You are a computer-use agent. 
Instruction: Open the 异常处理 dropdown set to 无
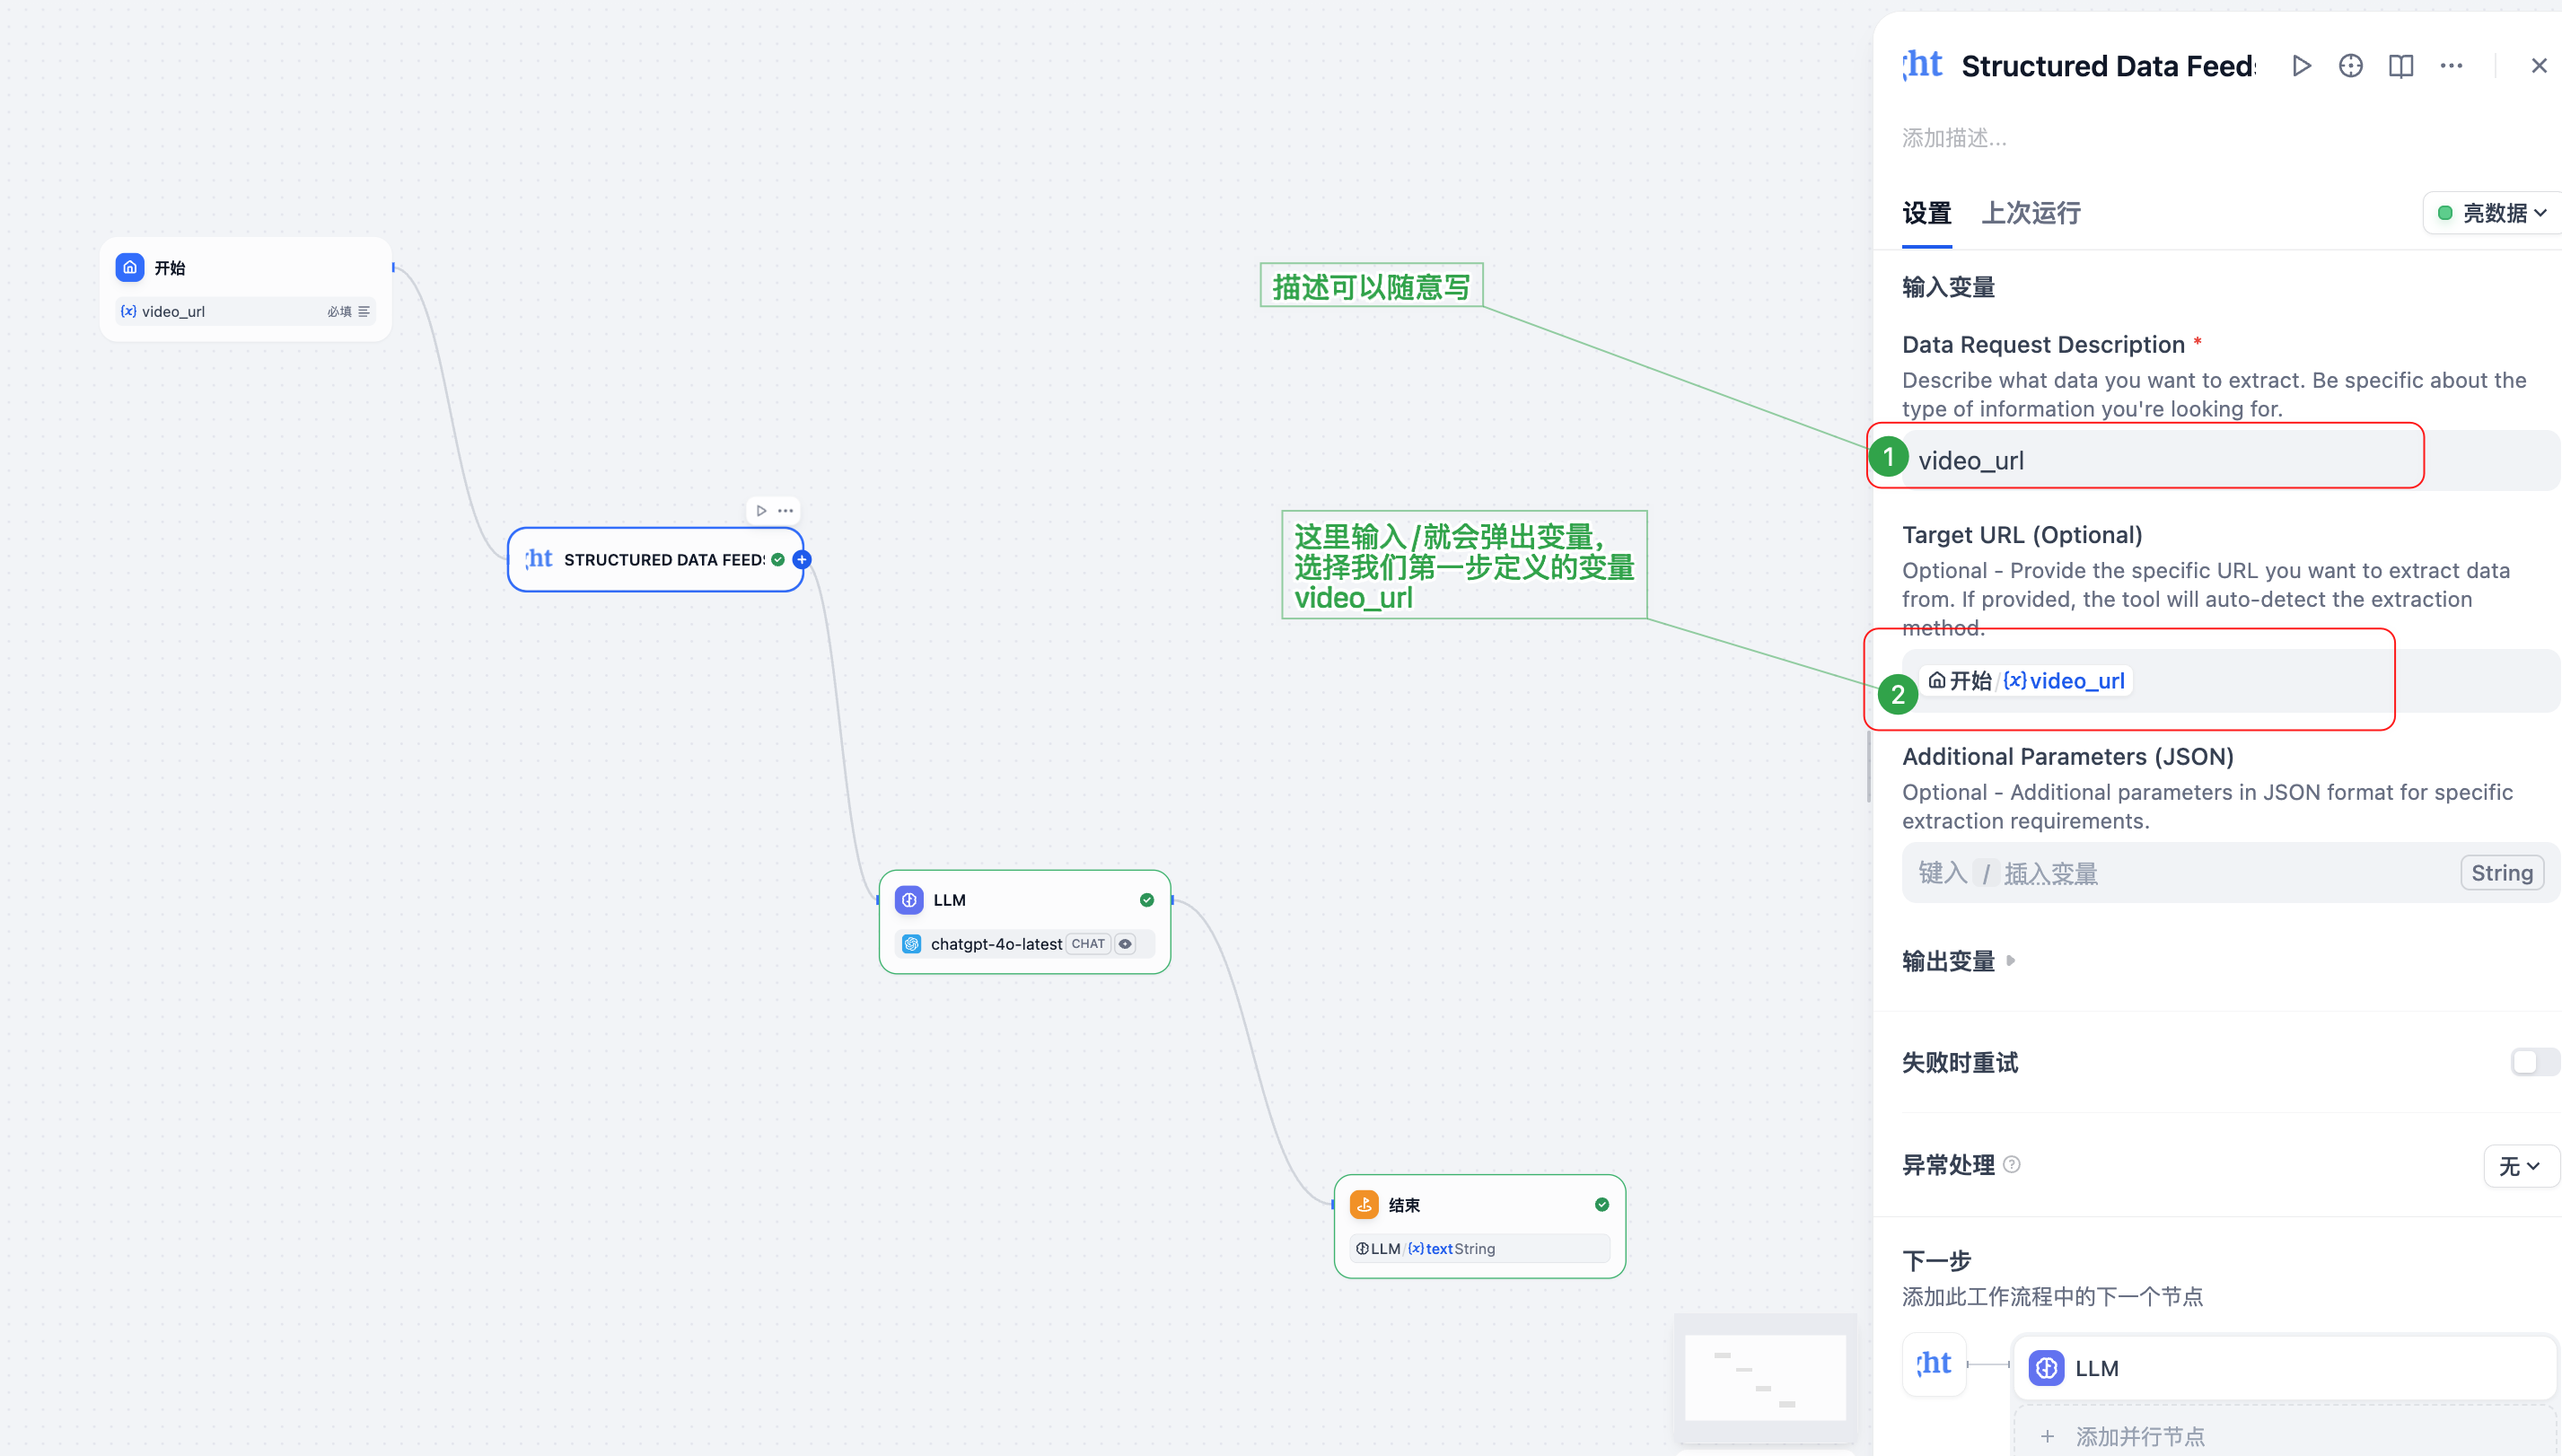tap(2520, 1165)
